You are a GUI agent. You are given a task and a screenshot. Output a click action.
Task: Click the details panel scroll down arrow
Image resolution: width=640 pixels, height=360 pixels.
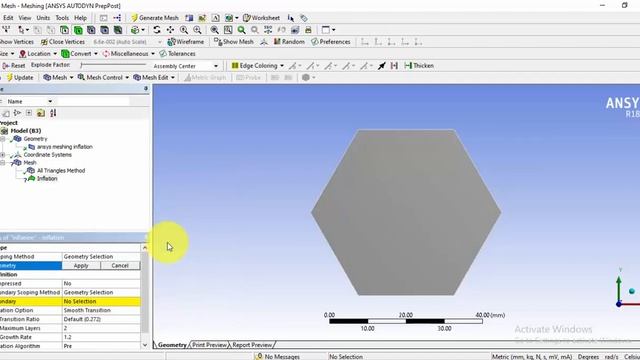(144, 345)
